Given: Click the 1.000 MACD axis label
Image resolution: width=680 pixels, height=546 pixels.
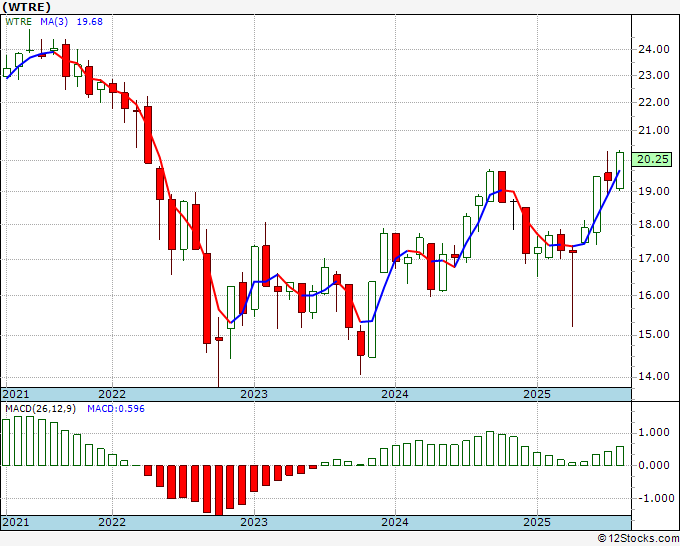Looking at the screenshot, I should click(654, 433).
